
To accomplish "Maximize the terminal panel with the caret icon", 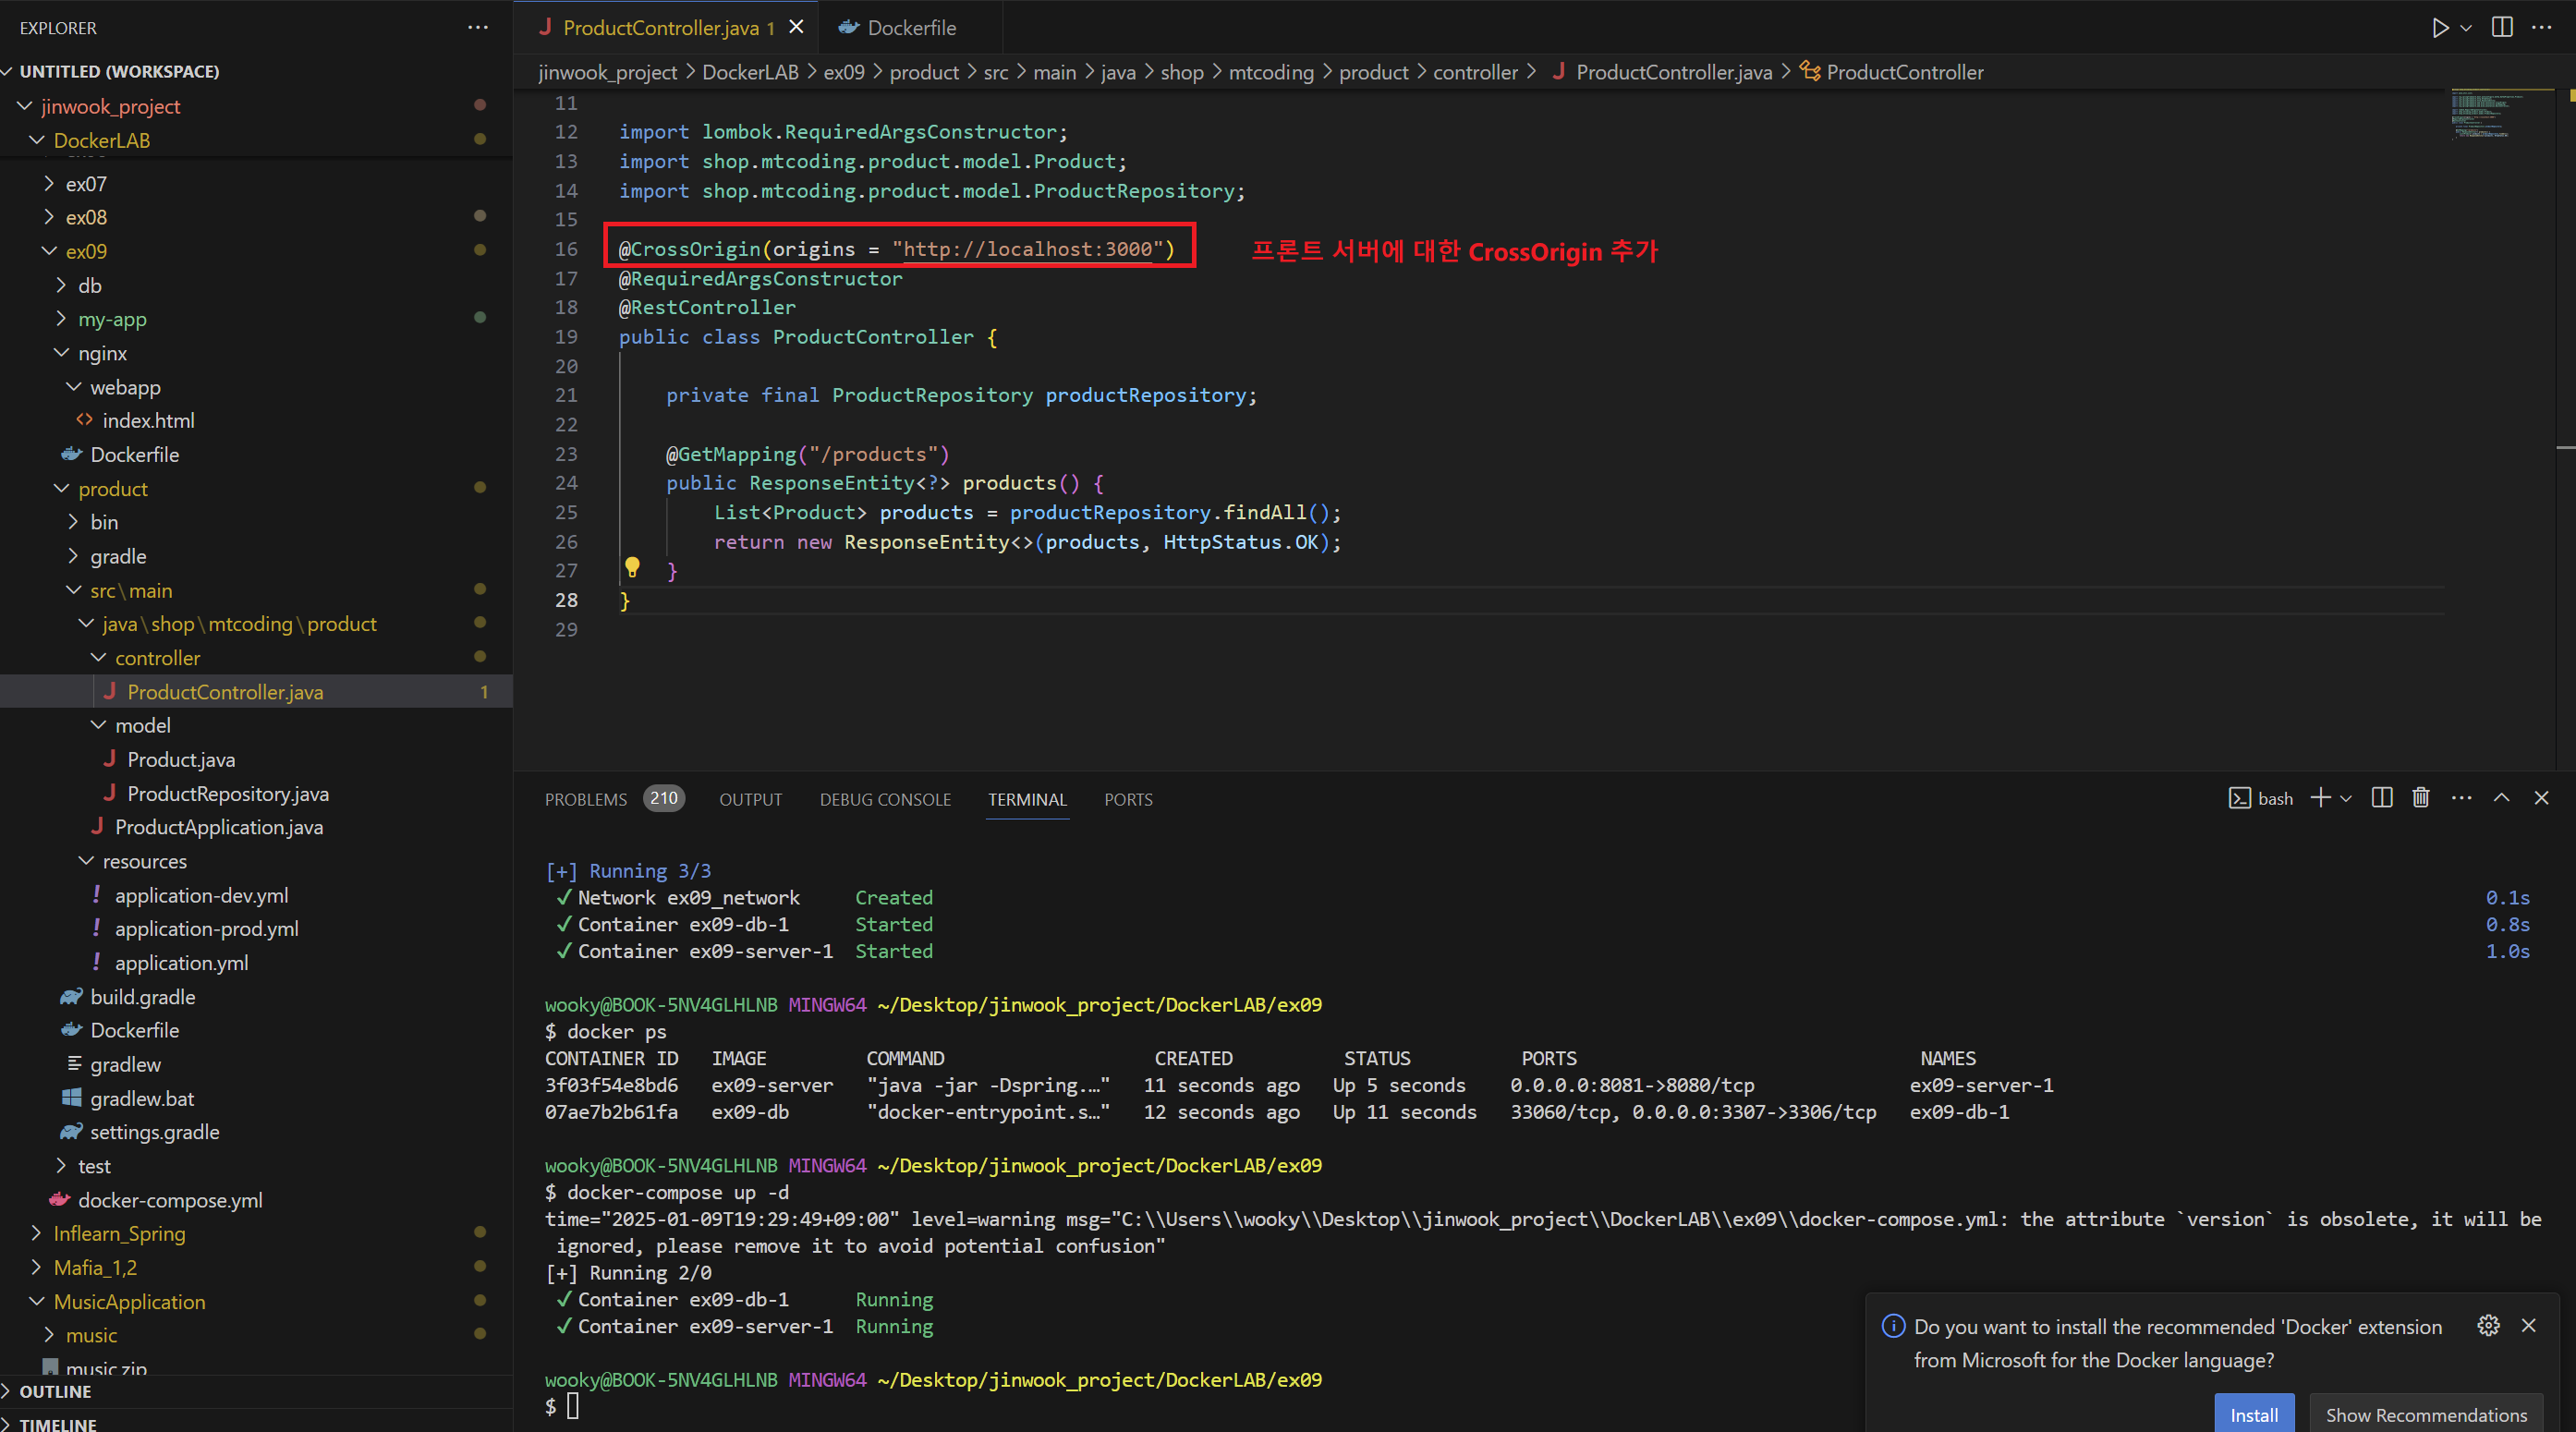I will pyautogui.click(x=2501, y=798).
